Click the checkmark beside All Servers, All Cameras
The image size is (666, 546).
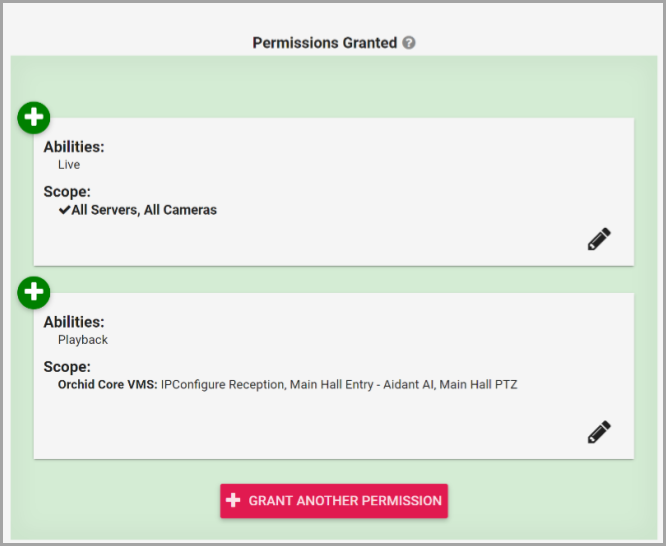64,210
